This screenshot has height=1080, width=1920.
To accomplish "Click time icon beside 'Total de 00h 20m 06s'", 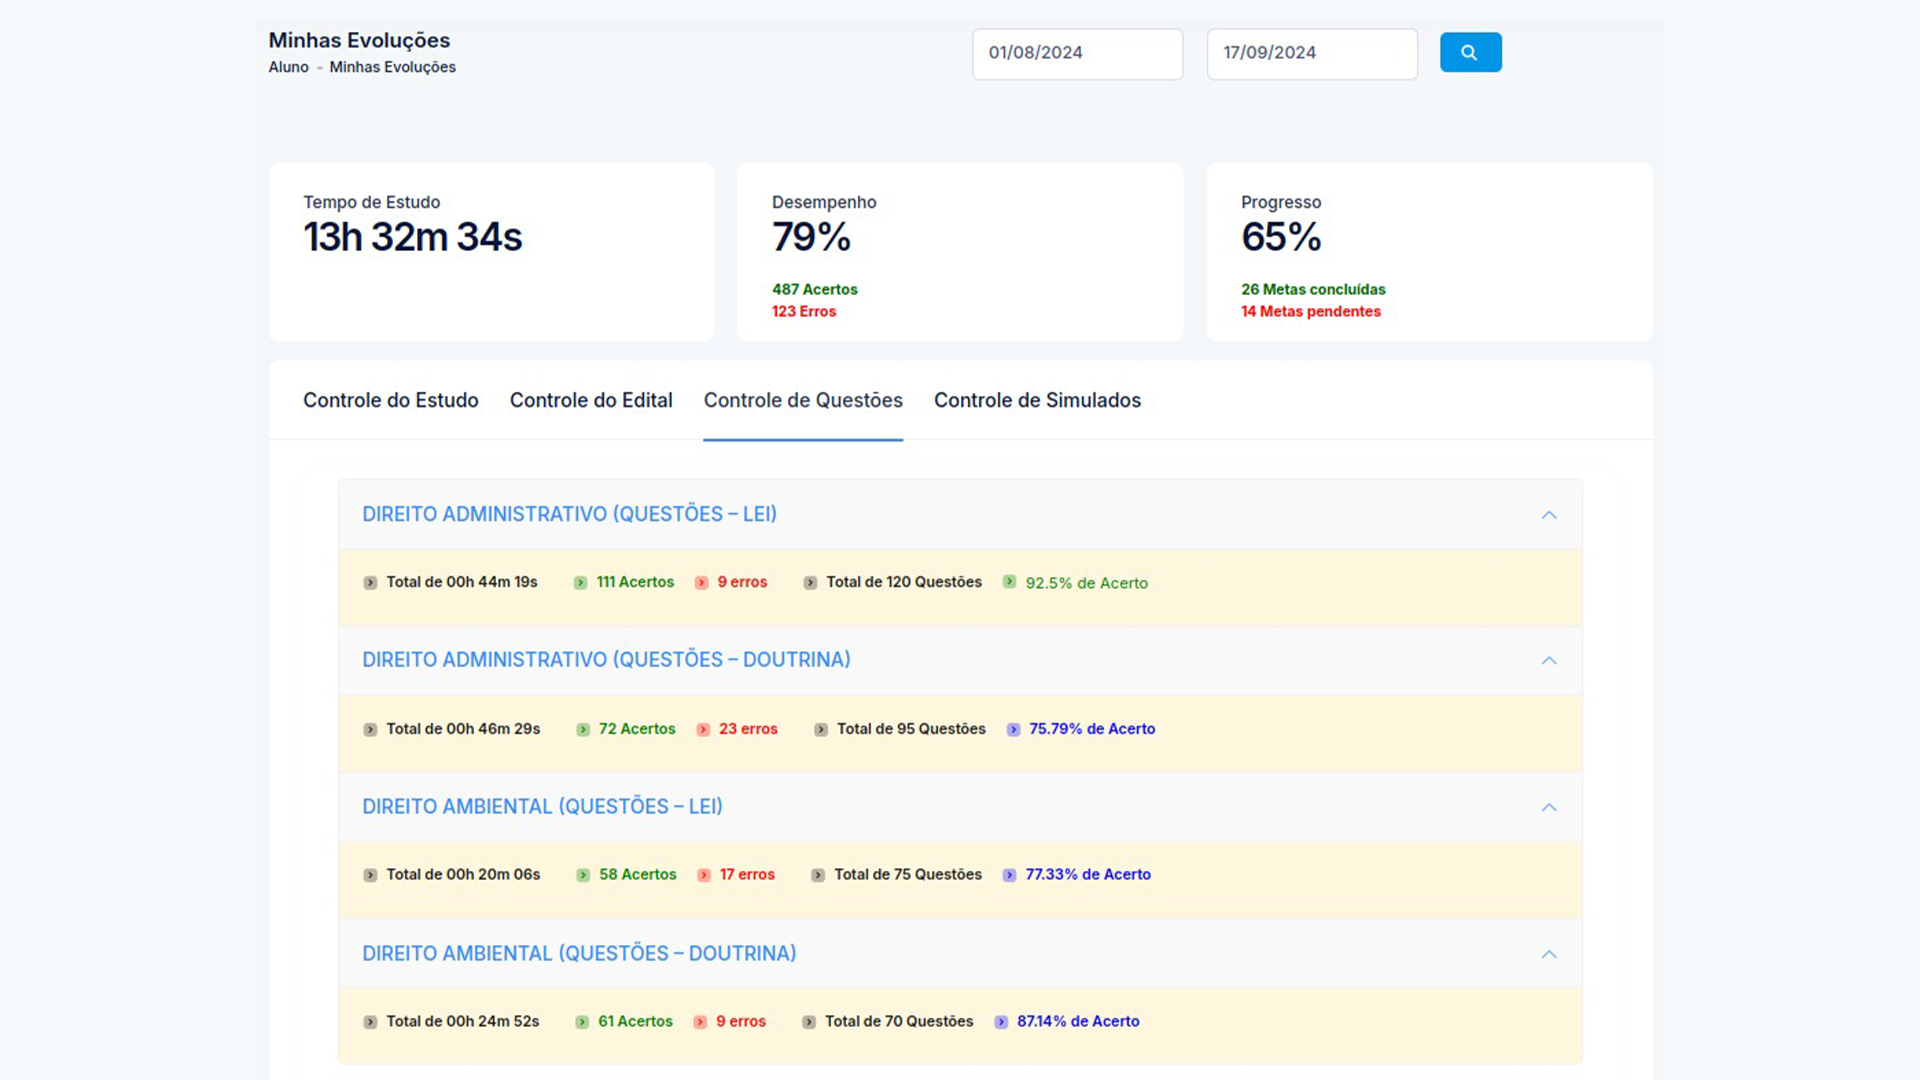I will click(370, 875).
